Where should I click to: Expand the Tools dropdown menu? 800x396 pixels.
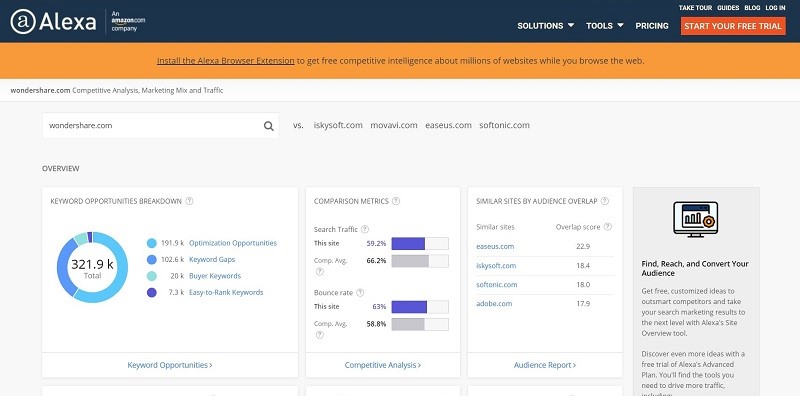click(x=605, y=26)
